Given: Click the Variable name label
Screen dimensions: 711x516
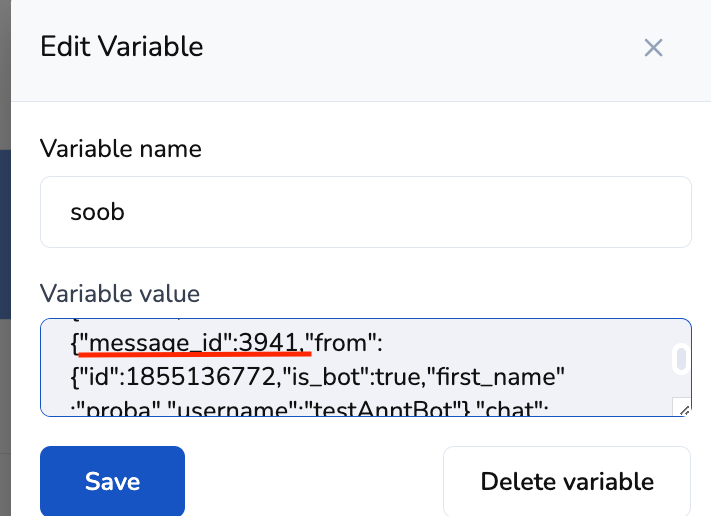Looking at the screenshot, I should point(120,149).
